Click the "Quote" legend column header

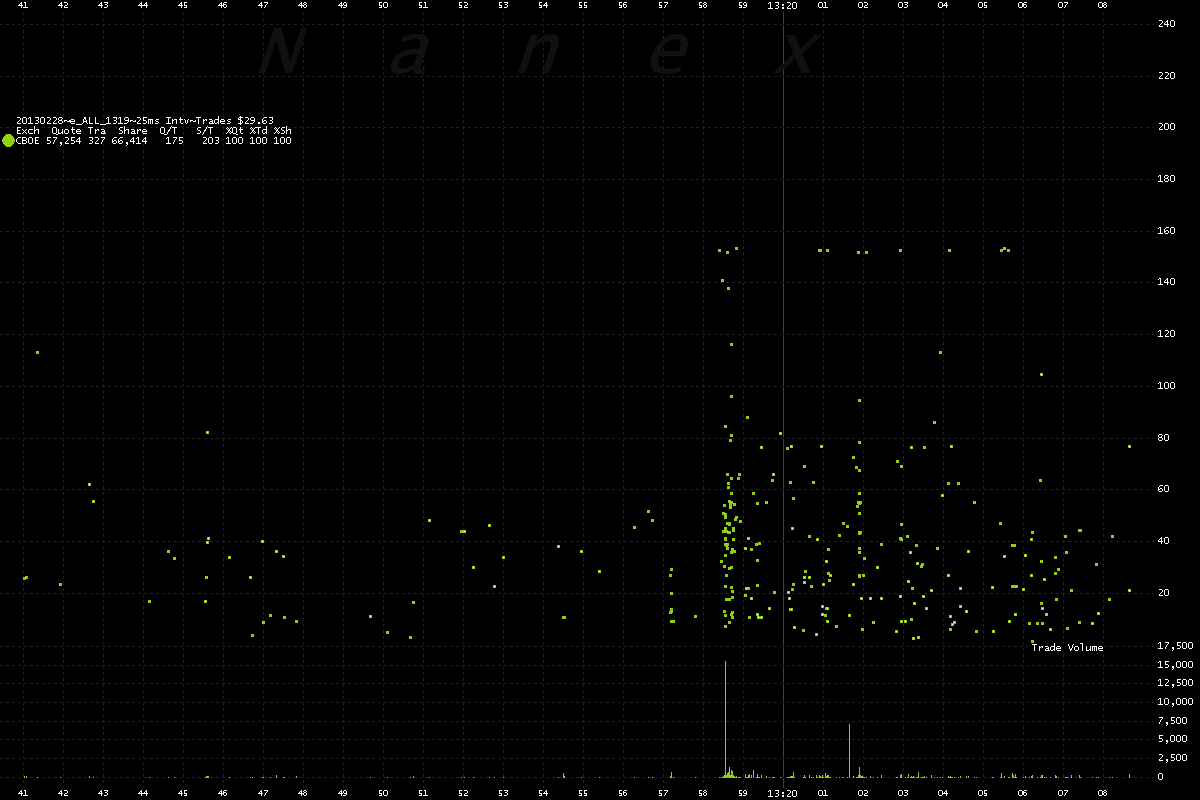click(66, 131)
